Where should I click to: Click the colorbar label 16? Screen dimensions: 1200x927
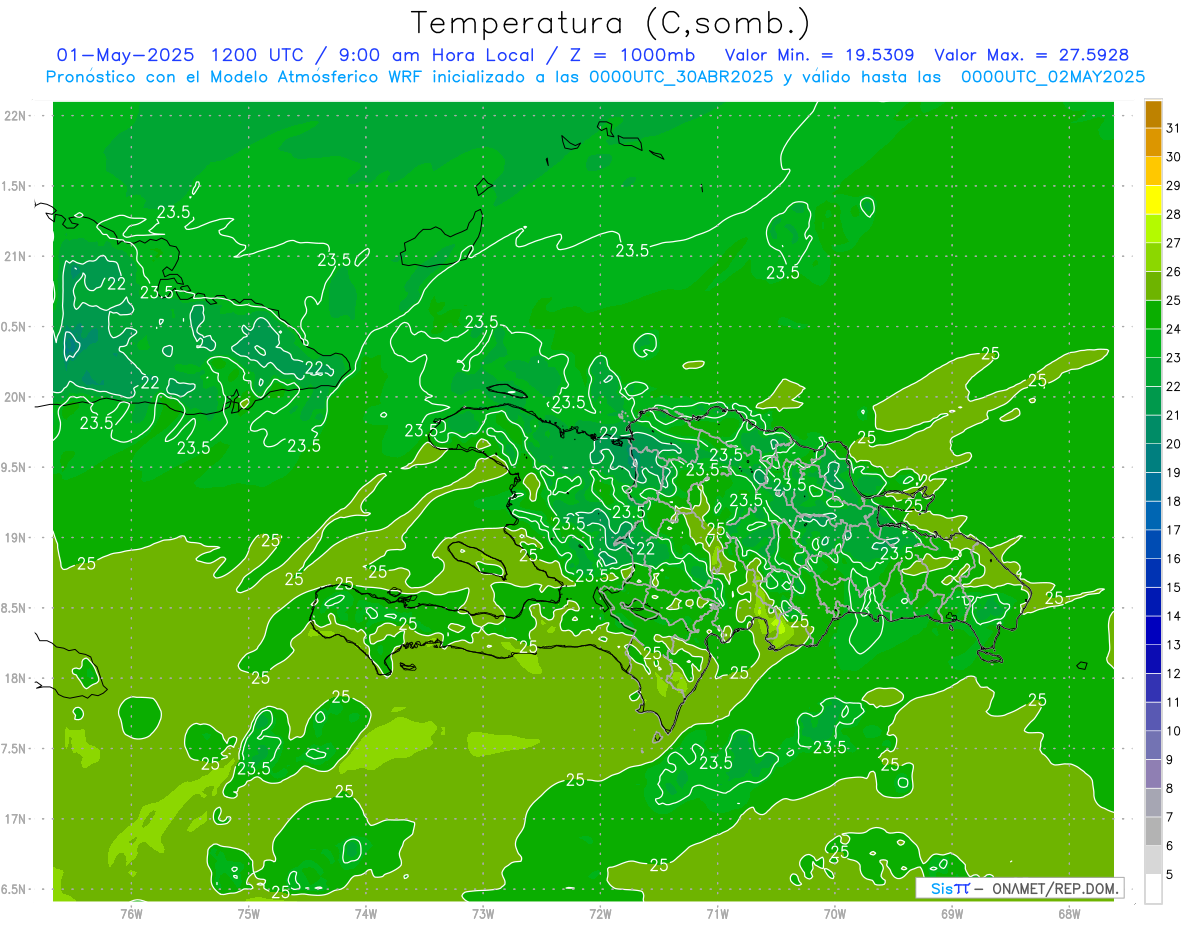tap(1174, 558)
